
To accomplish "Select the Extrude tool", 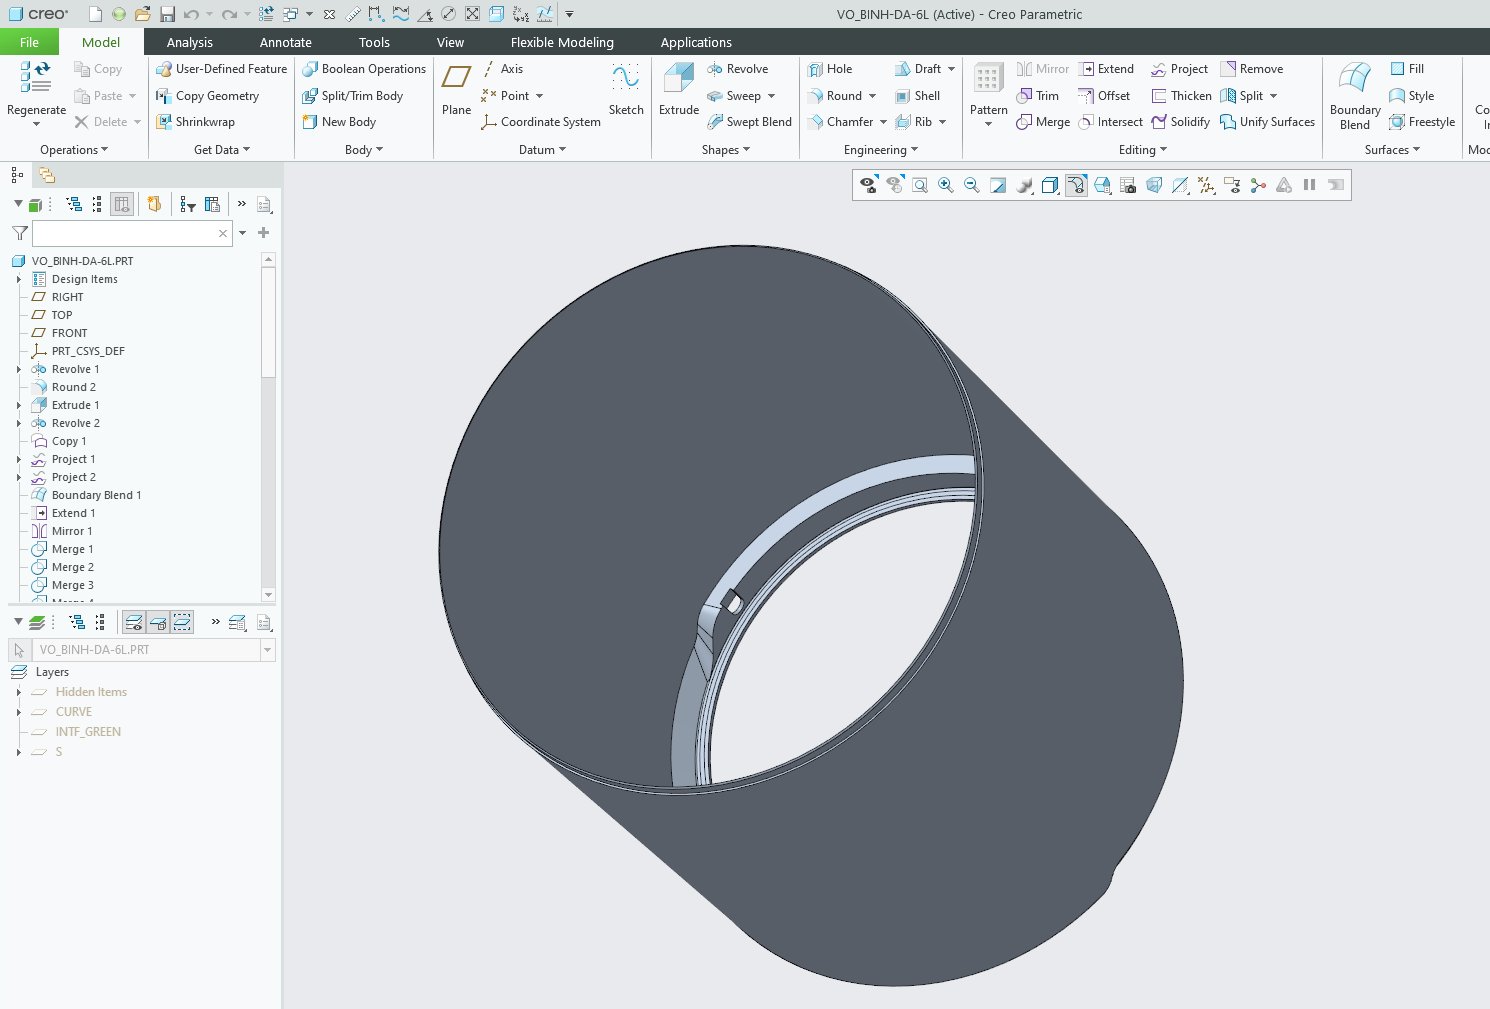I will tap(679, 88).
